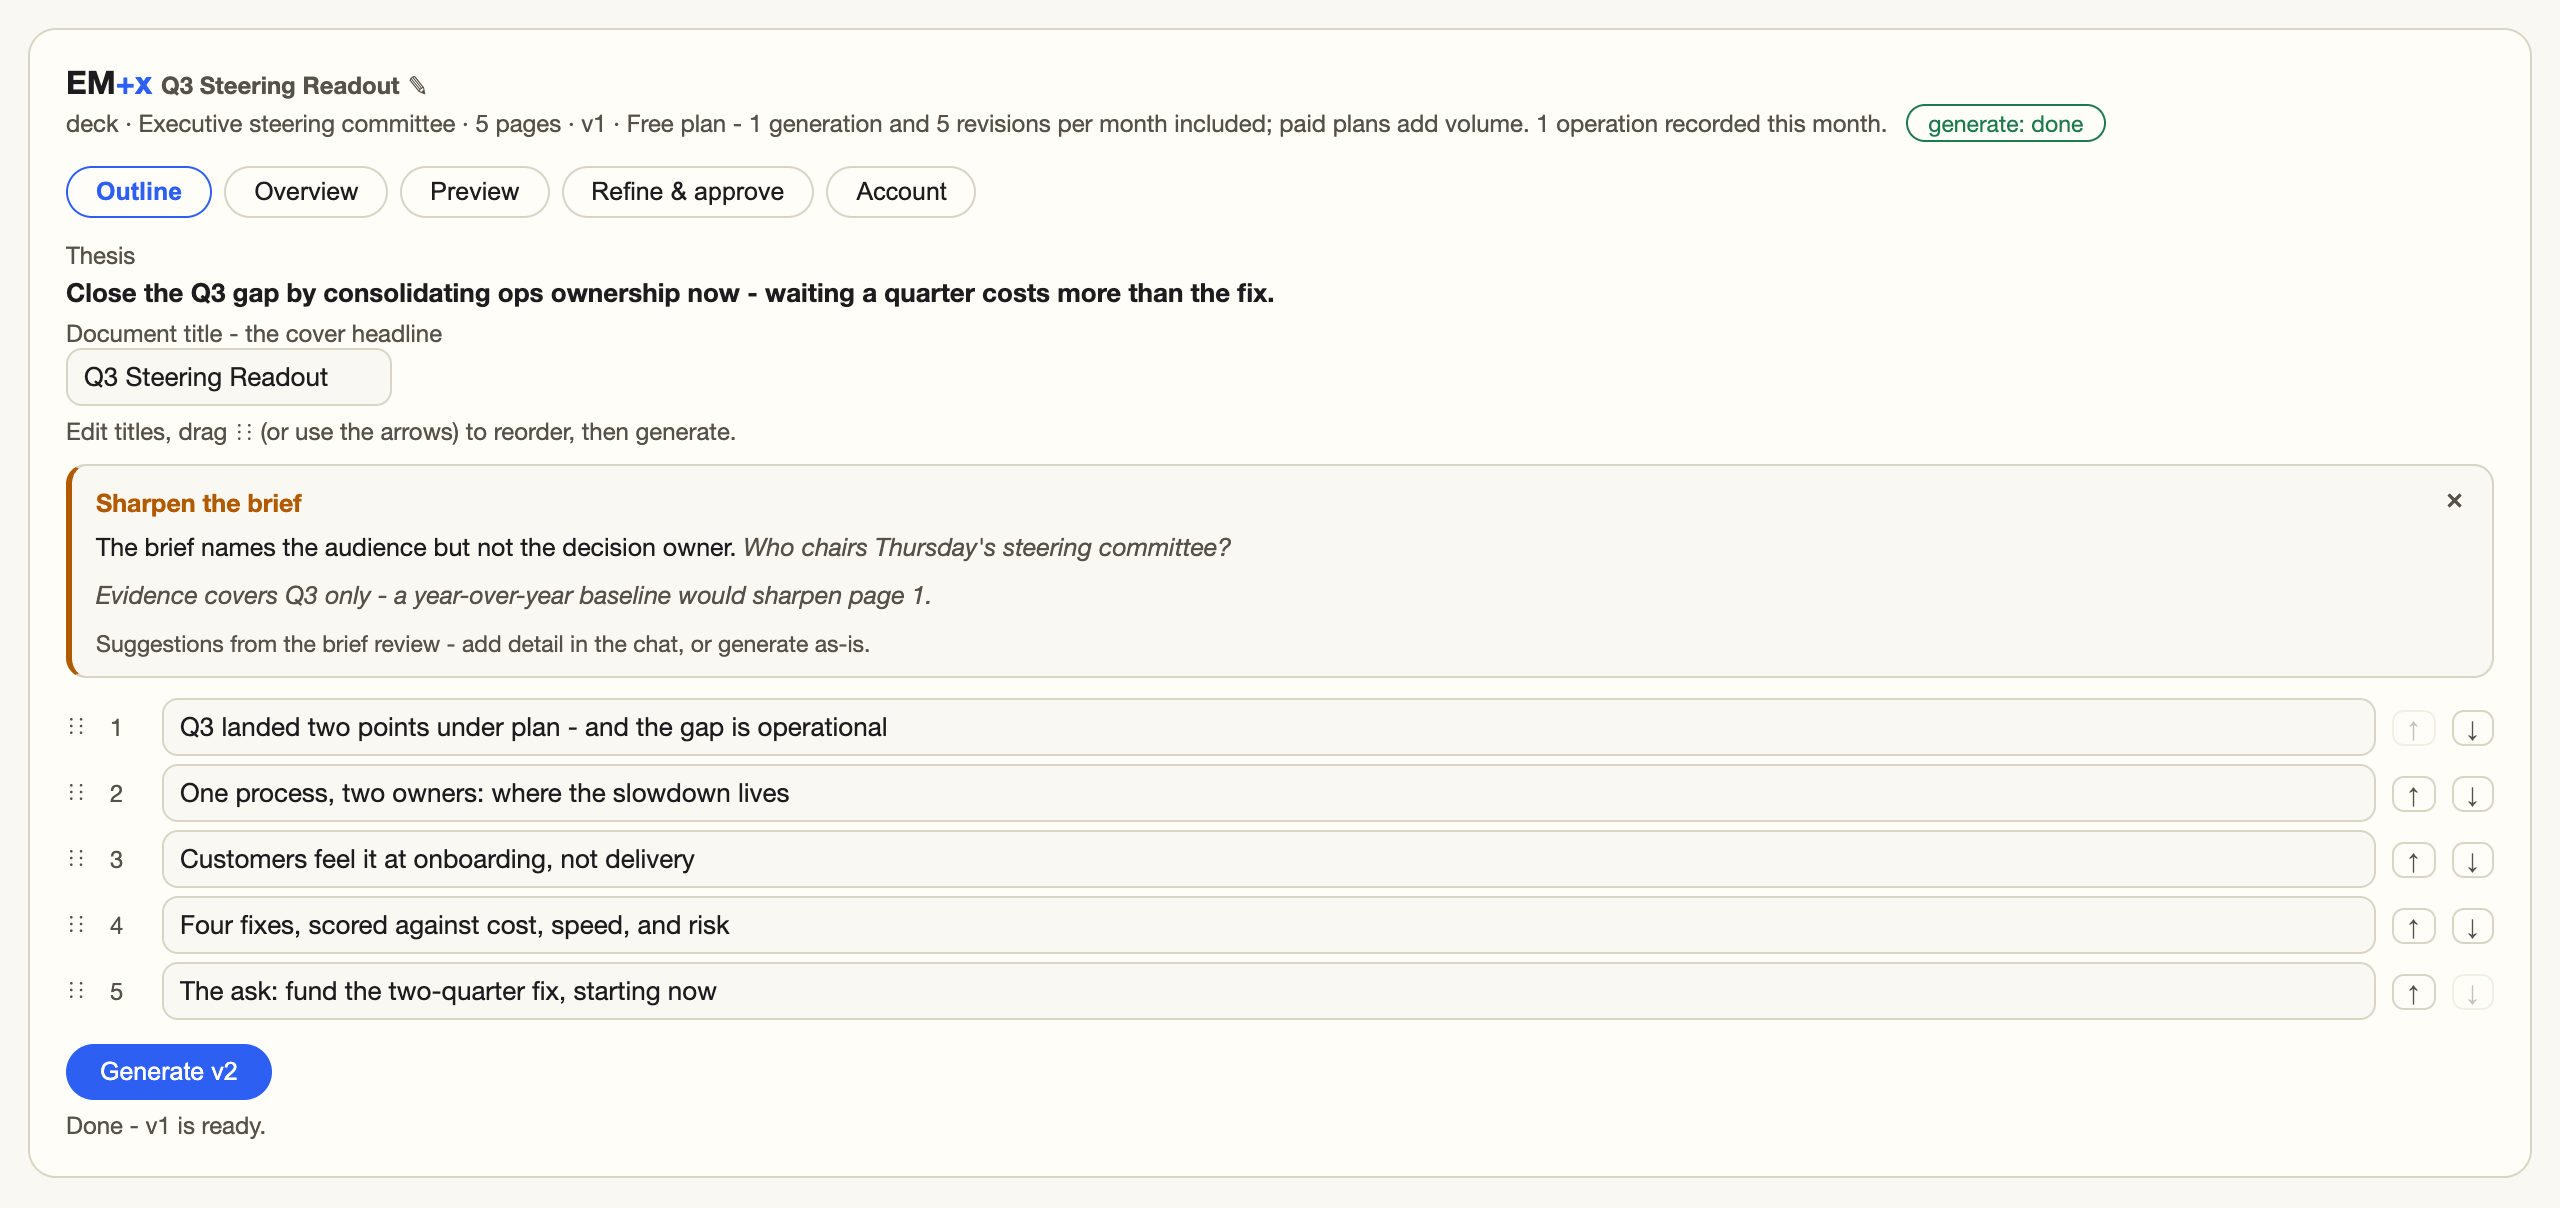Move section 4 down with its arrow
The height and width of the screenshot is (1208, 2560).
2472,927
